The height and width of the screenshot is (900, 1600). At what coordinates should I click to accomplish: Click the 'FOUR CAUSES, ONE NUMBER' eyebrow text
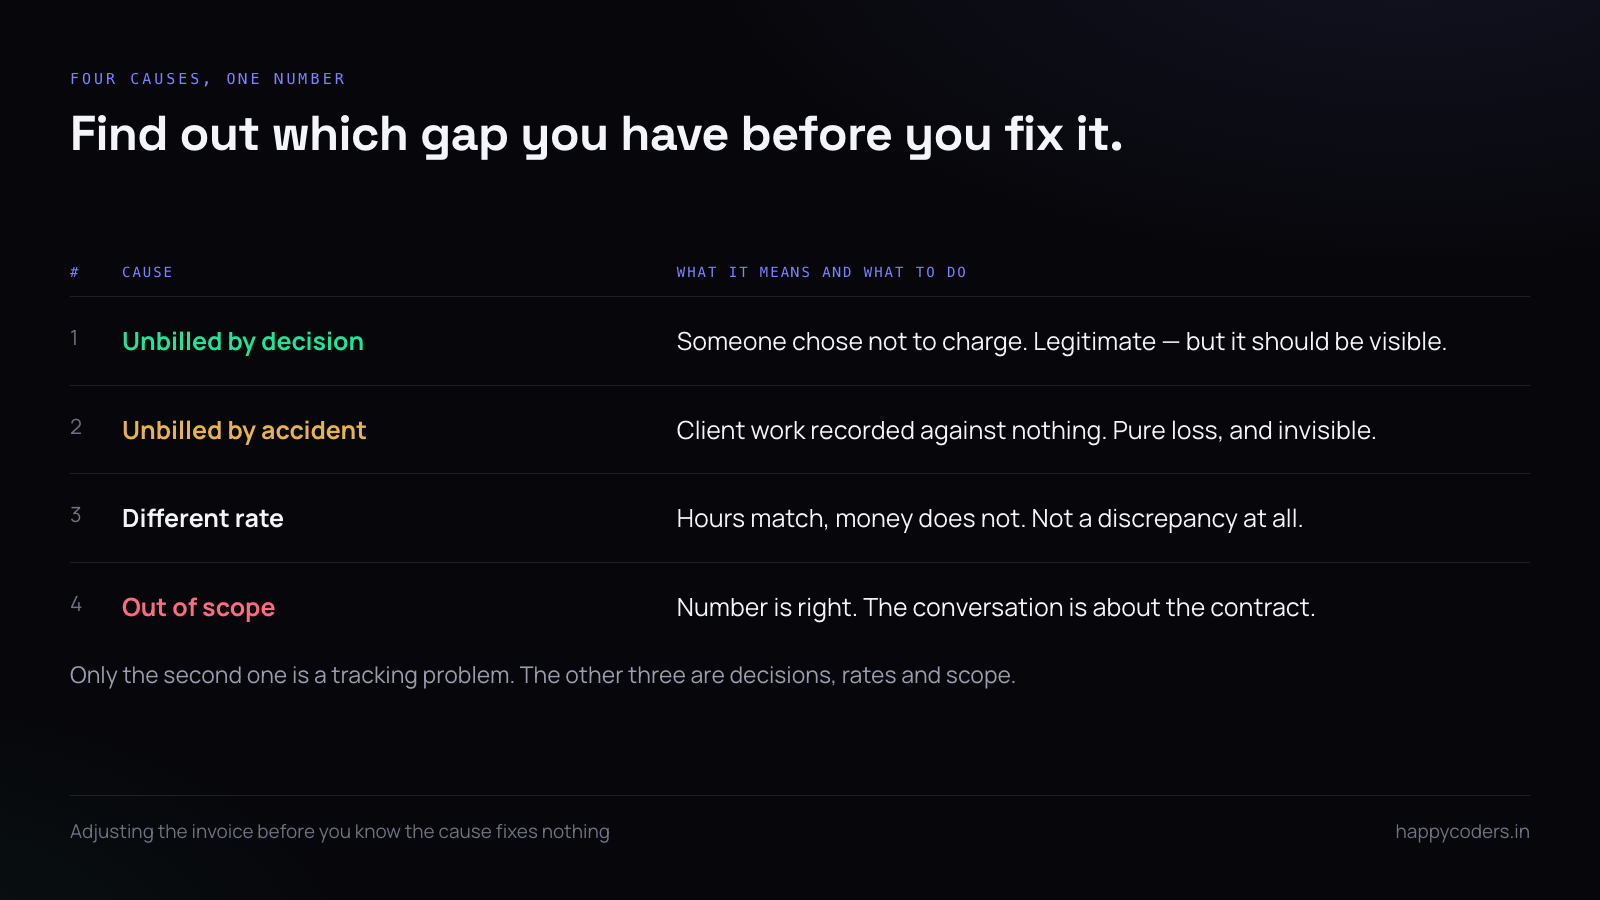click(207, 79)
